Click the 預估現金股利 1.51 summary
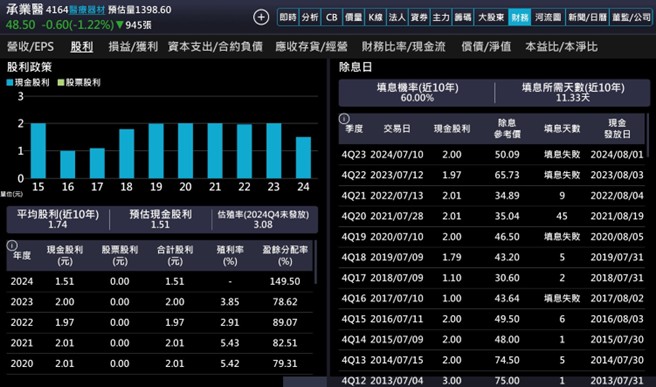 161,219
